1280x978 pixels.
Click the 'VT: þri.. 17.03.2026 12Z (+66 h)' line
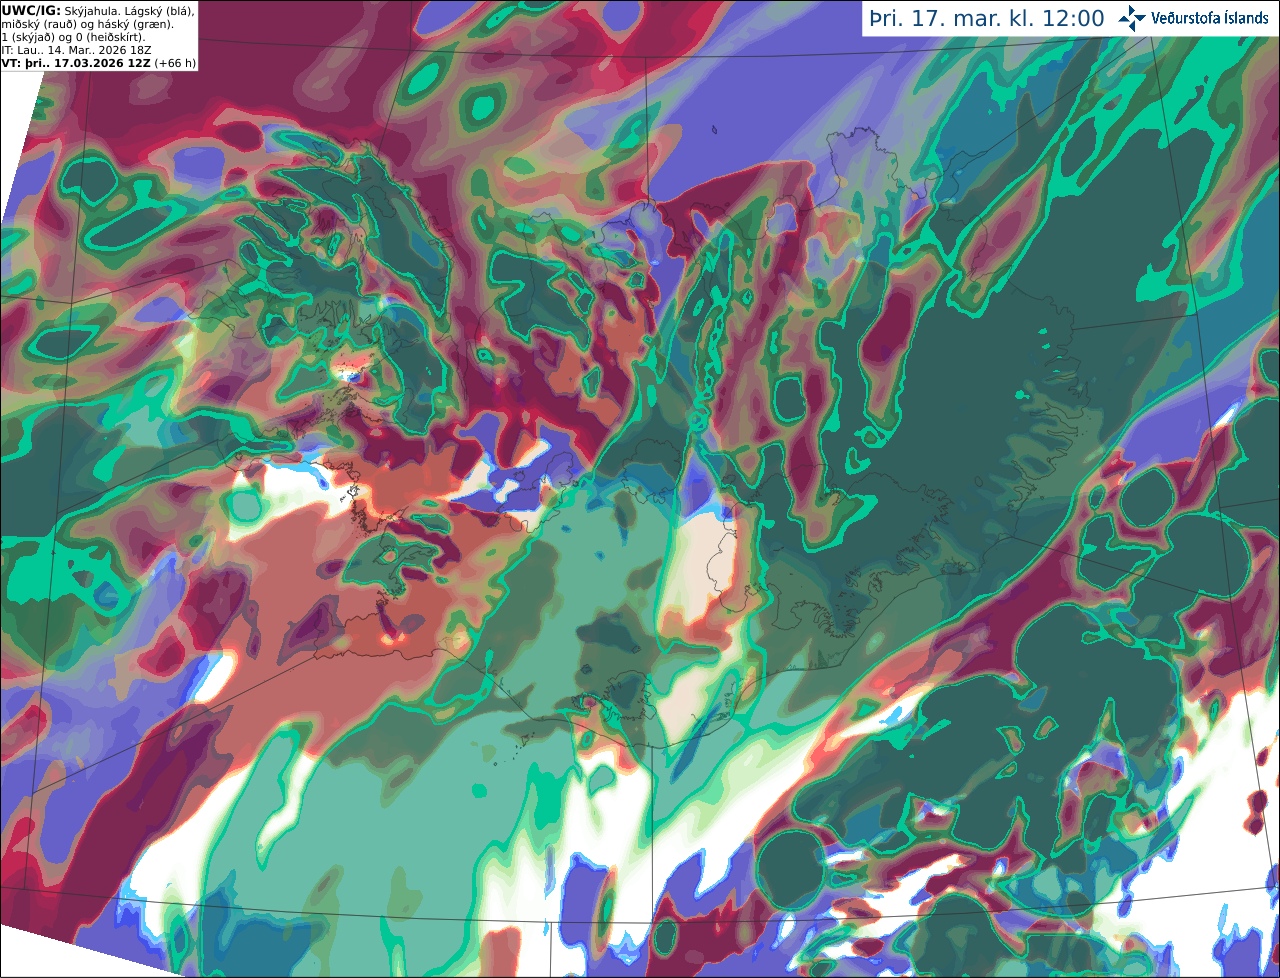98,62
